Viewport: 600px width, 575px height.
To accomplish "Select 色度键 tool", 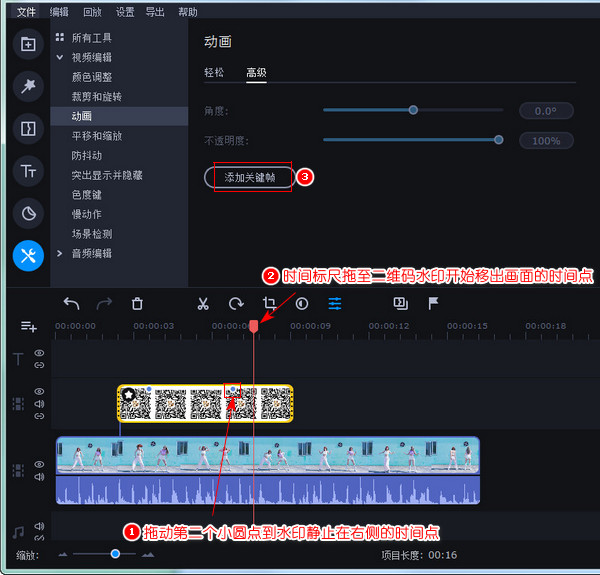I will [x=87, y=195].
